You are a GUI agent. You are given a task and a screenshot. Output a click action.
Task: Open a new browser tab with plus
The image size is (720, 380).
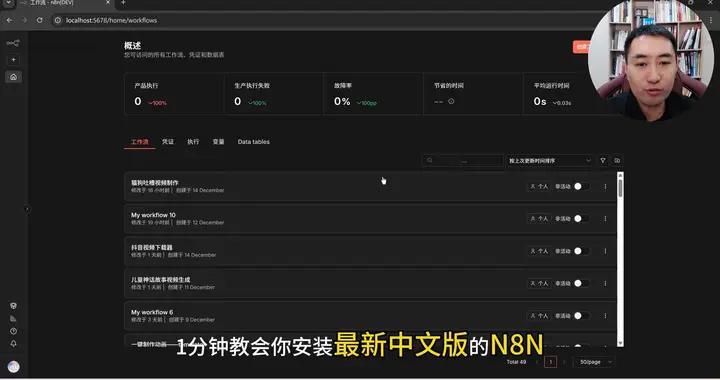pyautogui.click(x=123, y=3)
